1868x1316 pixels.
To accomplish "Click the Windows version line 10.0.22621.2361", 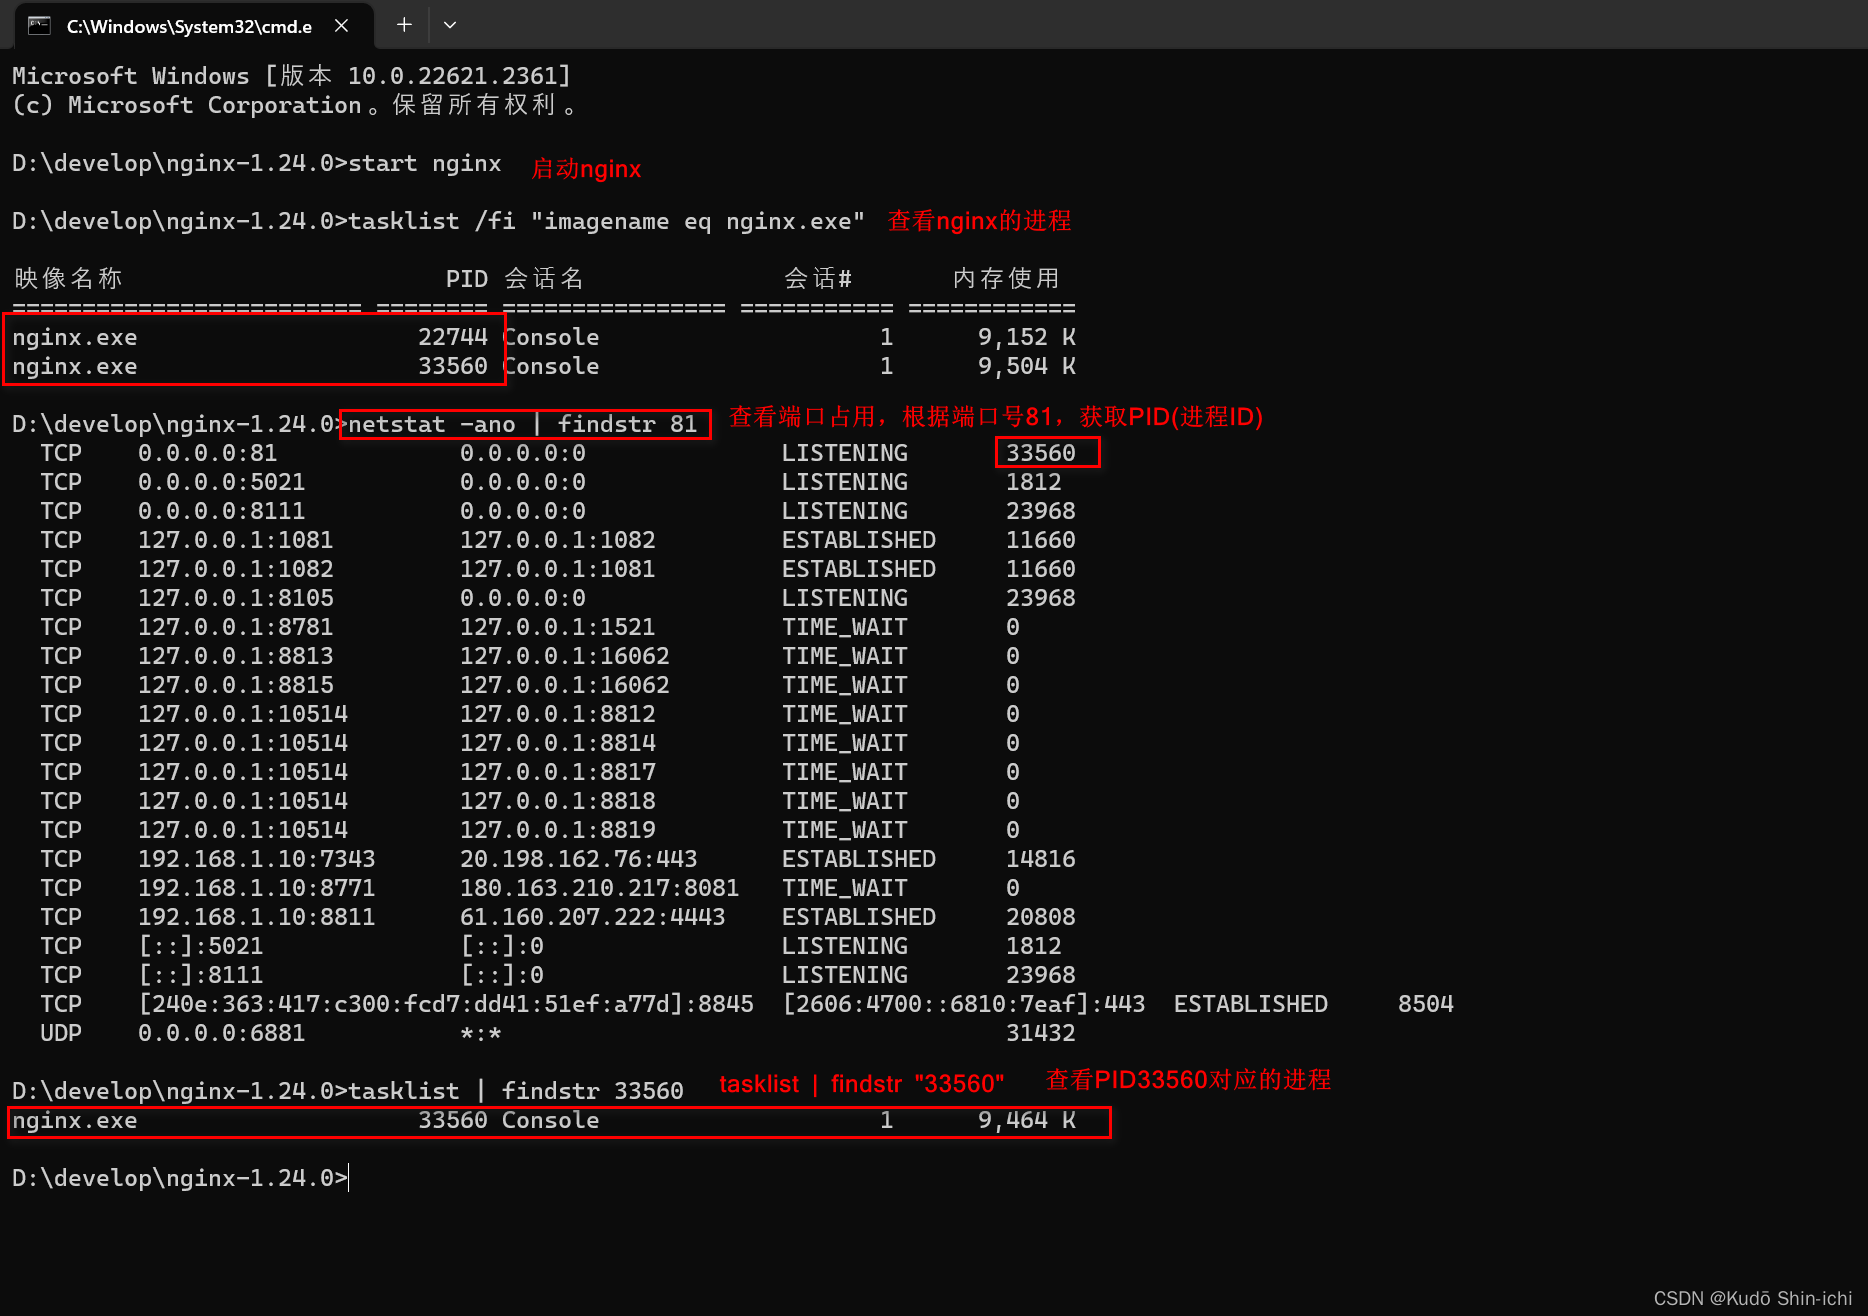I will coord(291,76).
